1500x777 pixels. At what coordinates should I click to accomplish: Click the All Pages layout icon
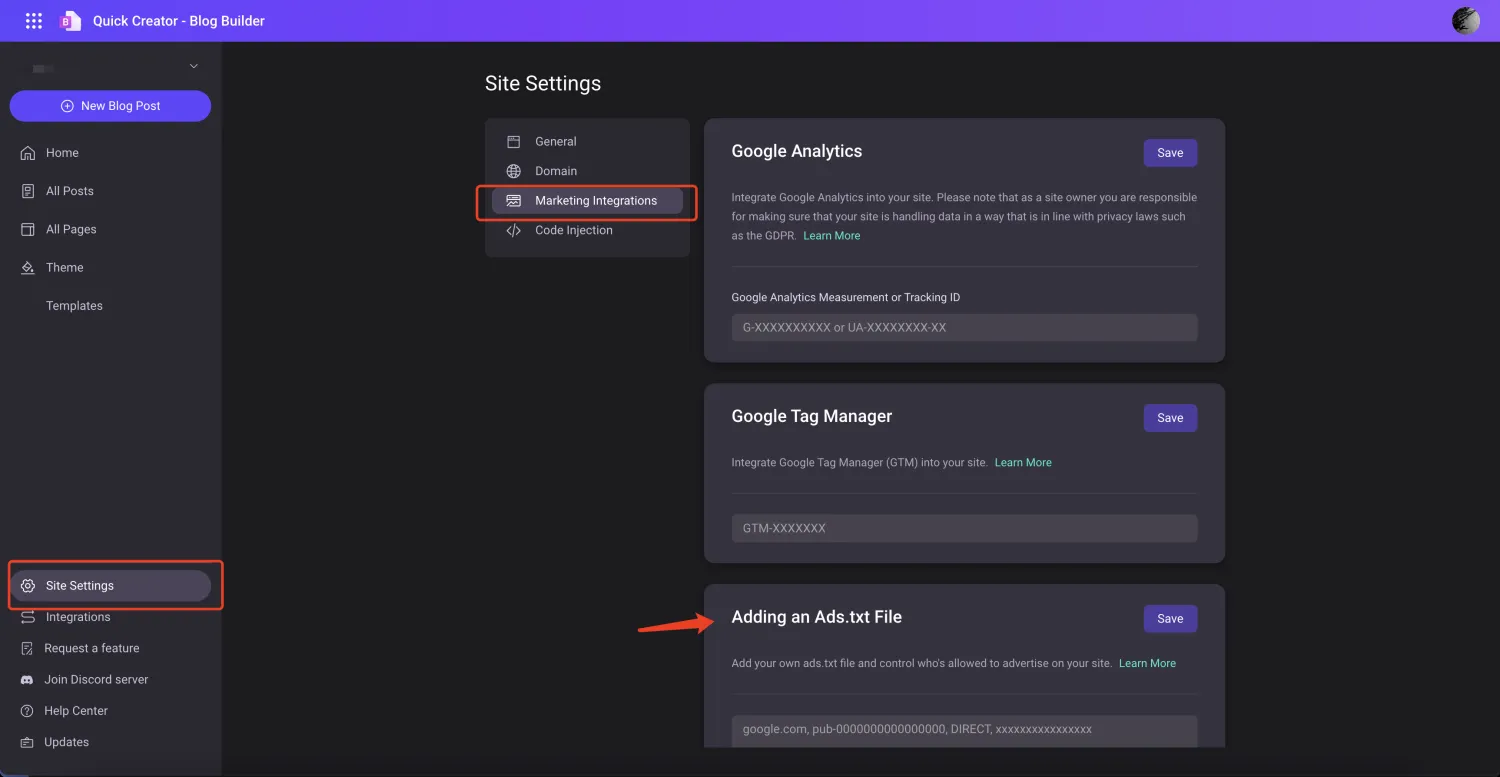pyautogui.click(x=28, y=229)
